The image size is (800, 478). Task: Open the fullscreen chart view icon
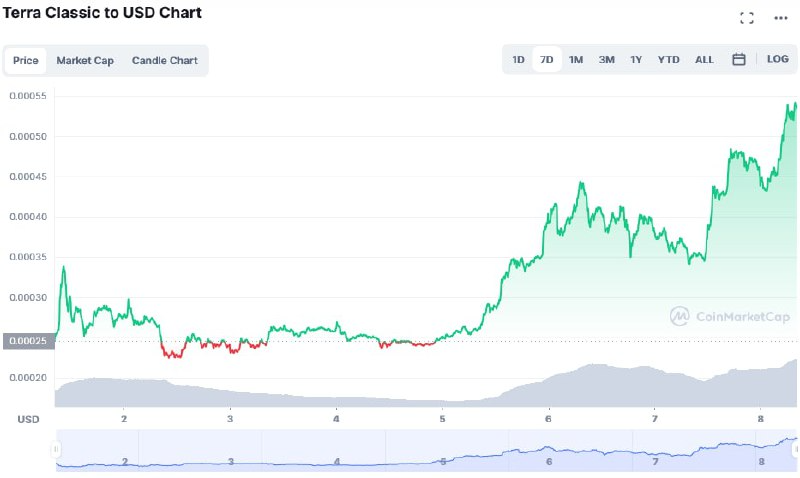click(x=746, y=18)
